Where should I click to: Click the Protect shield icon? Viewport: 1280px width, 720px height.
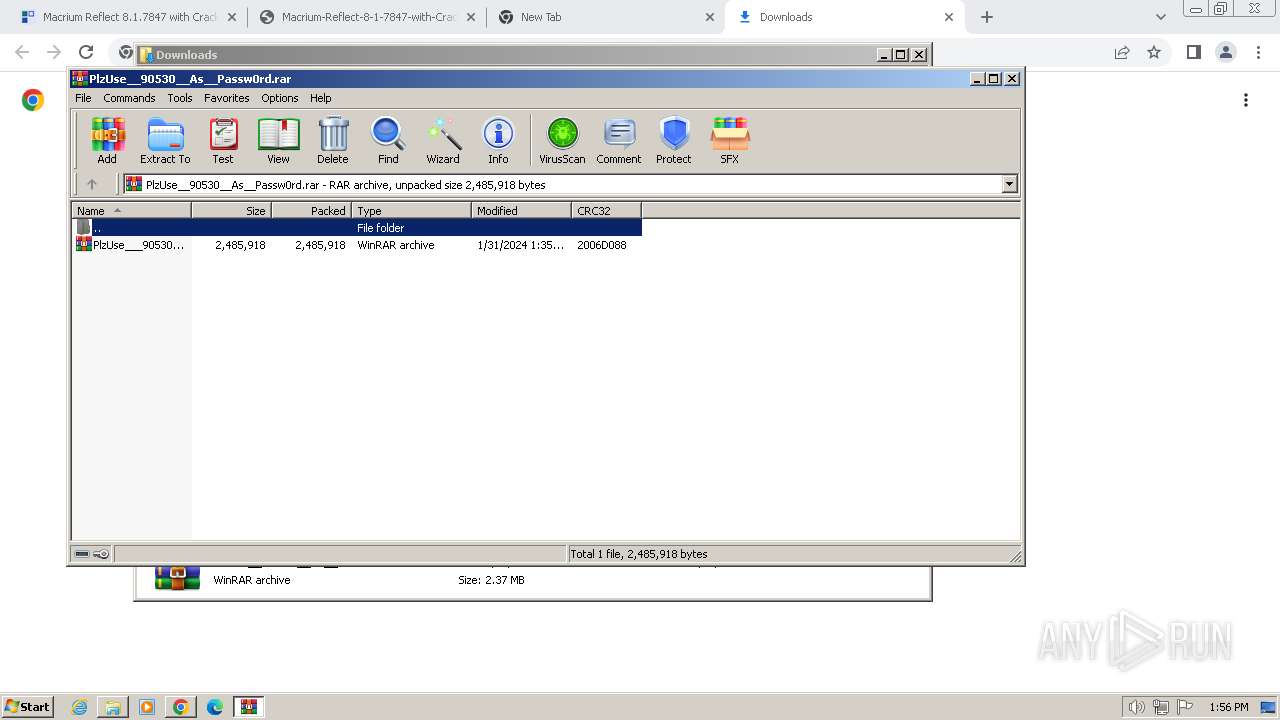click(674, 140)
